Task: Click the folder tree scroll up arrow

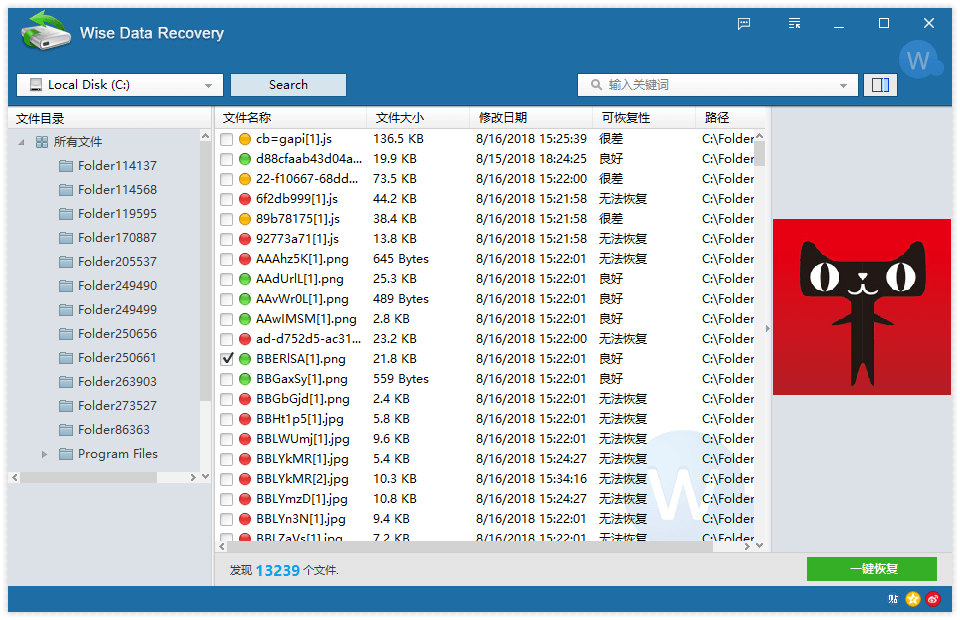Action: point(205,136)
